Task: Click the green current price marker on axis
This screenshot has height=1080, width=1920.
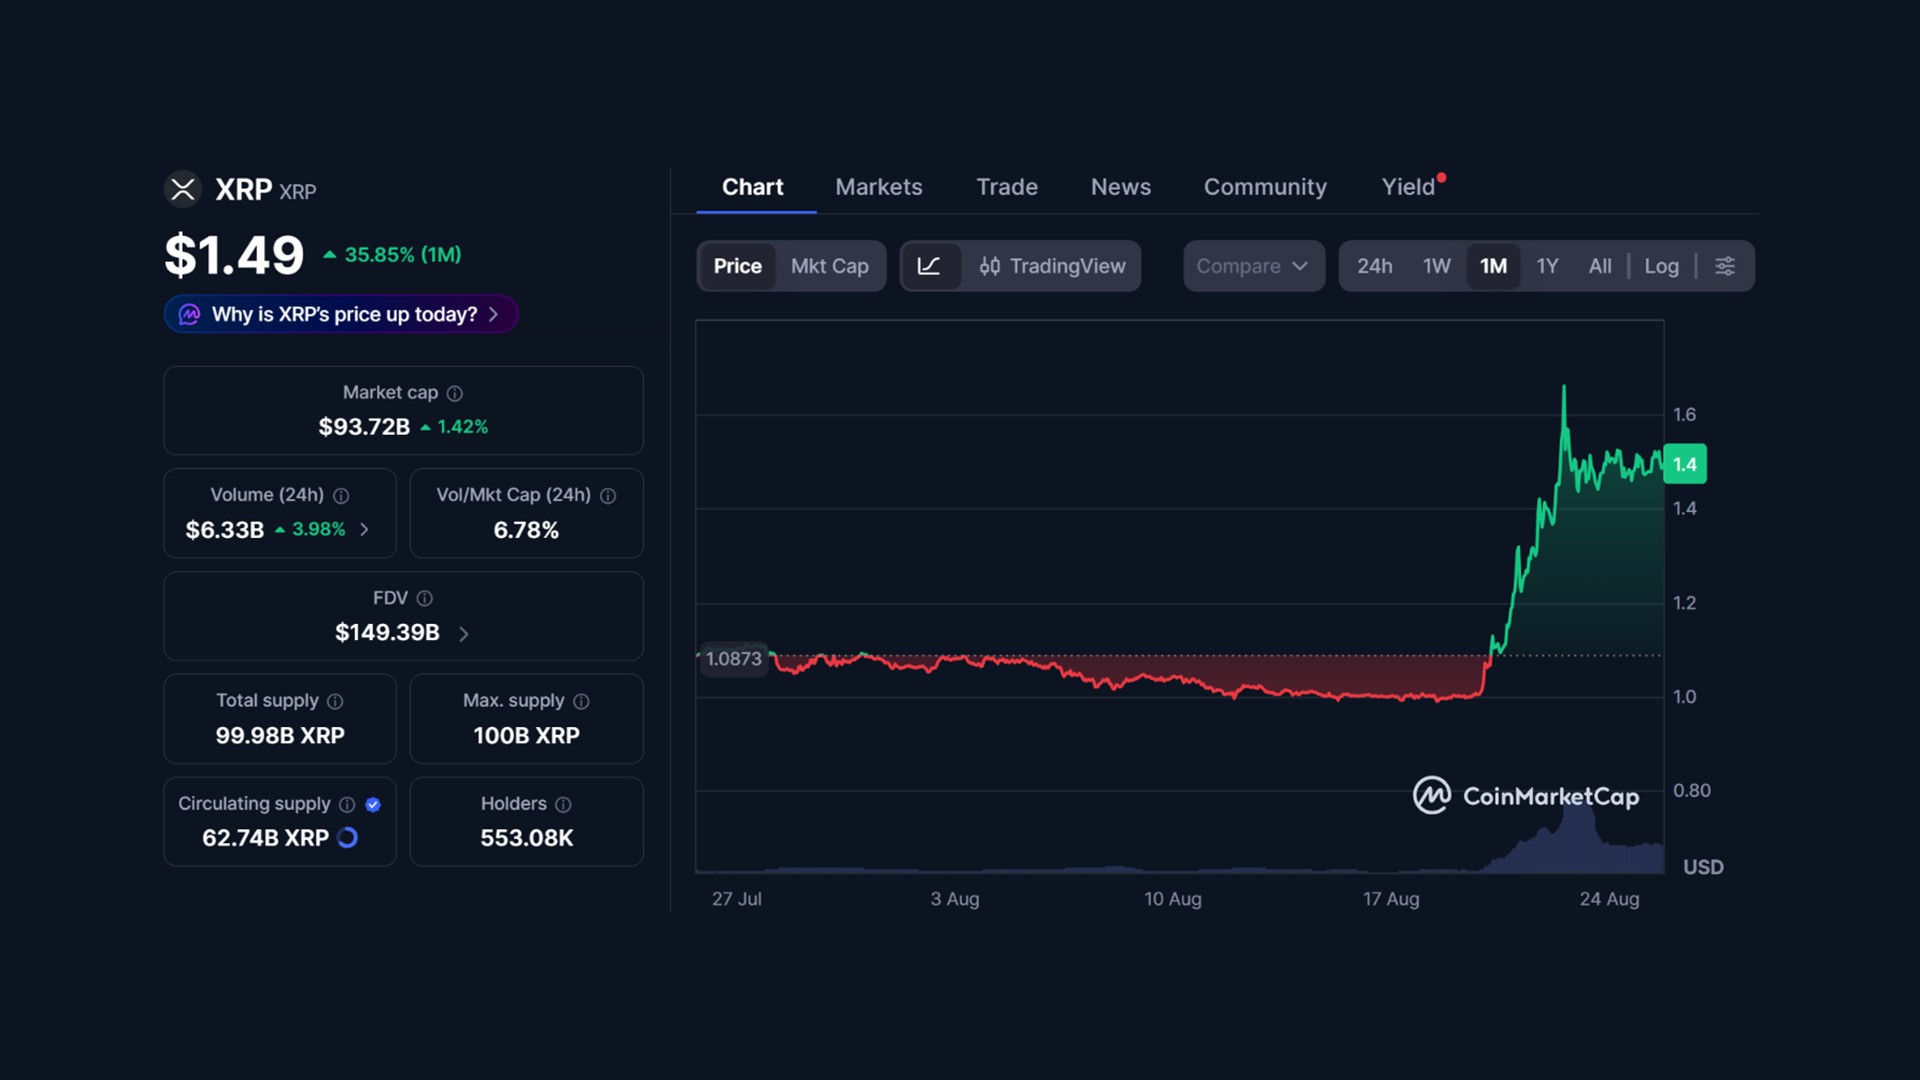Action: pos(1685,464)
